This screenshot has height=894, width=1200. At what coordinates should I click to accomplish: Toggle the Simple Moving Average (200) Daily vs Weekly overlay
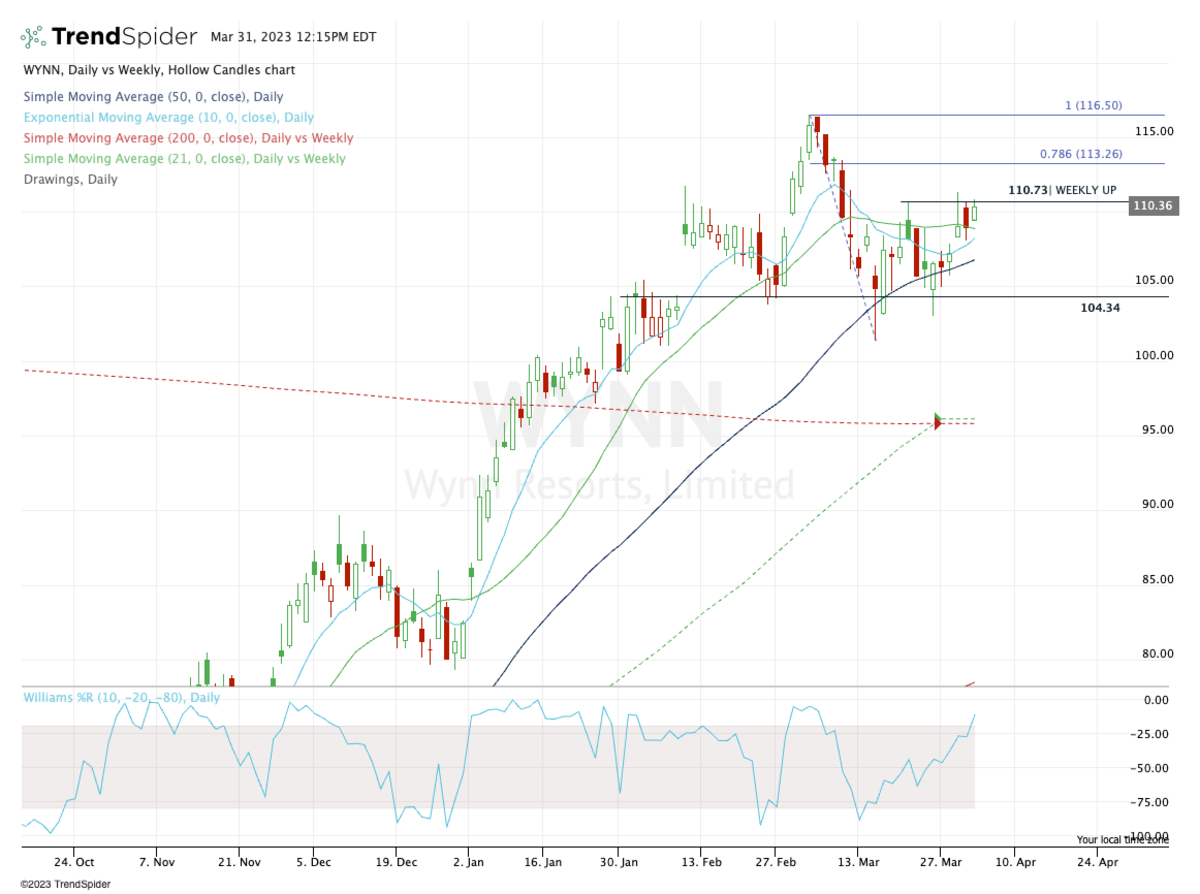tap(183, 138)
